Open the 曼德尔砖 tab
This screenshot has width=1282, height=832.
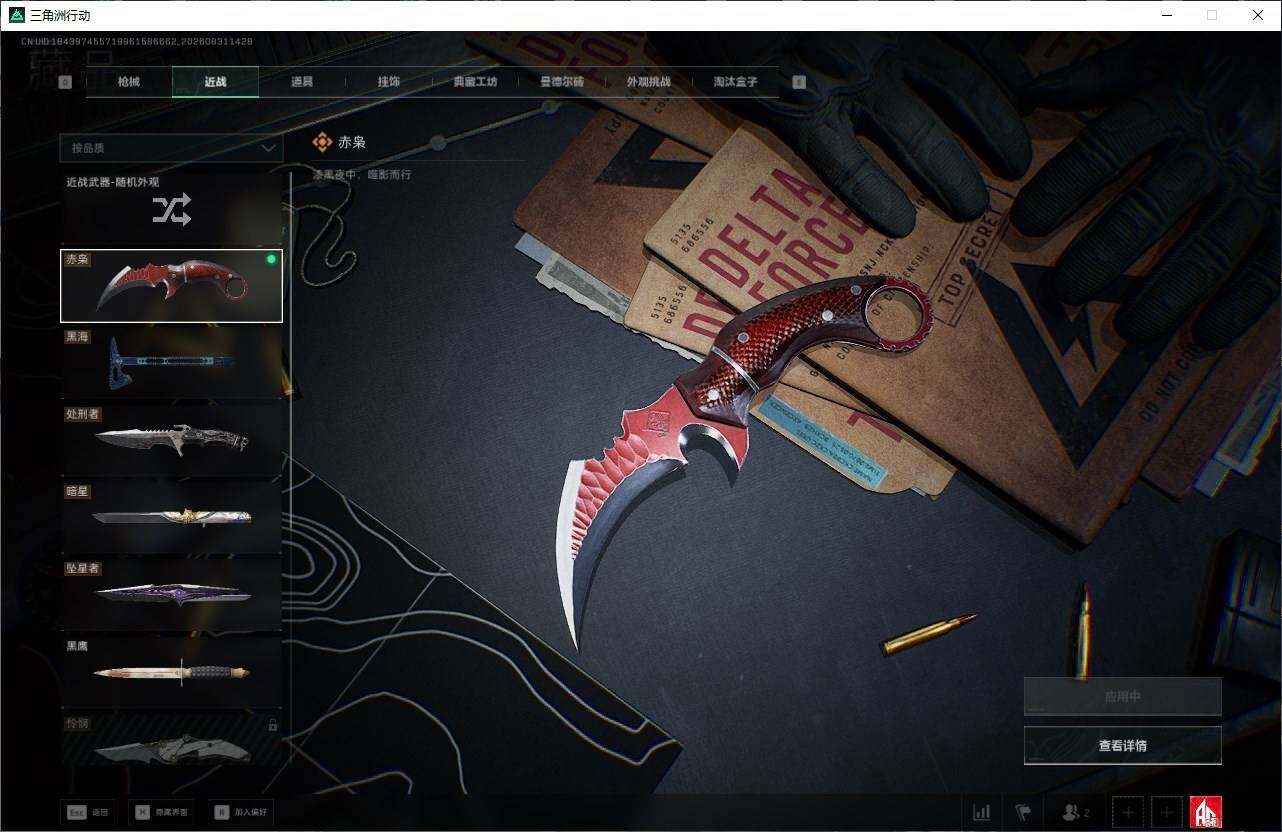pyautogui.click(x=562, y=82)
